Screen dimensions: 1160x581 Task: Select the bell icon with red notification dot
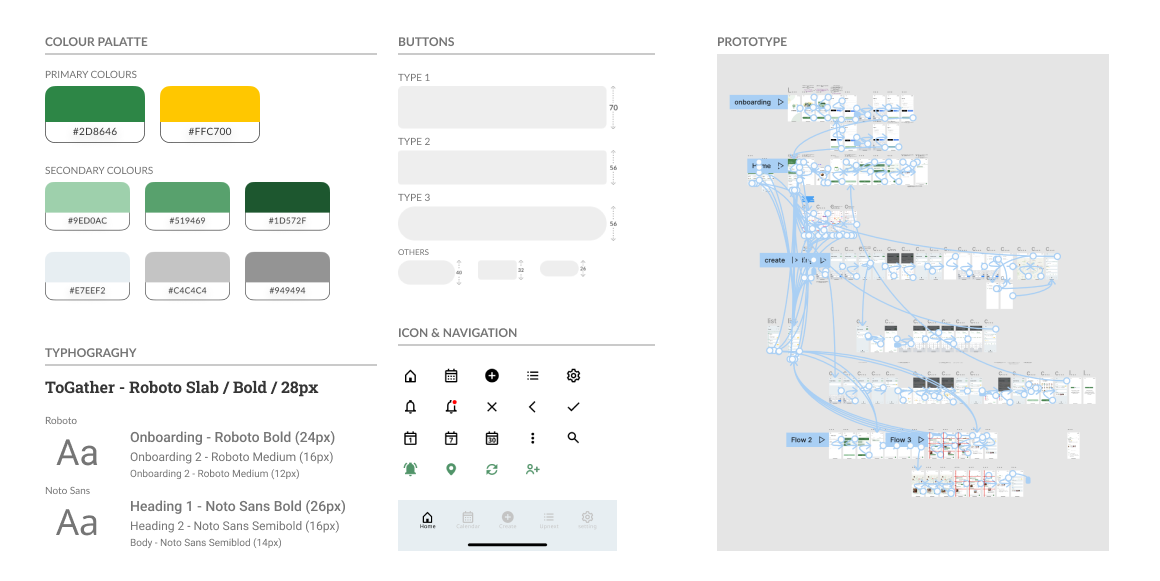click(x=451, y=407)
